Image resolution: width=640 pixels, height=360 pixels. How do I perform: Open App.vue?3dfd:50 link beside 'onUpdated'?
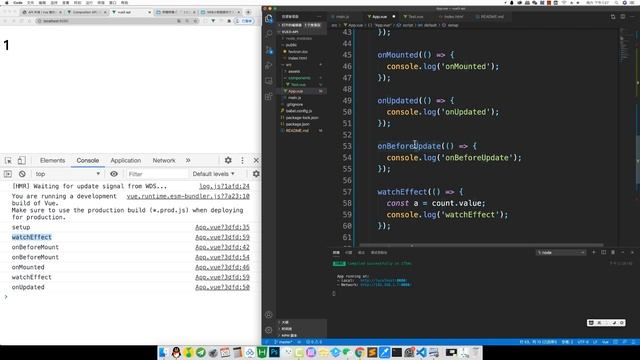click(222, 287)
